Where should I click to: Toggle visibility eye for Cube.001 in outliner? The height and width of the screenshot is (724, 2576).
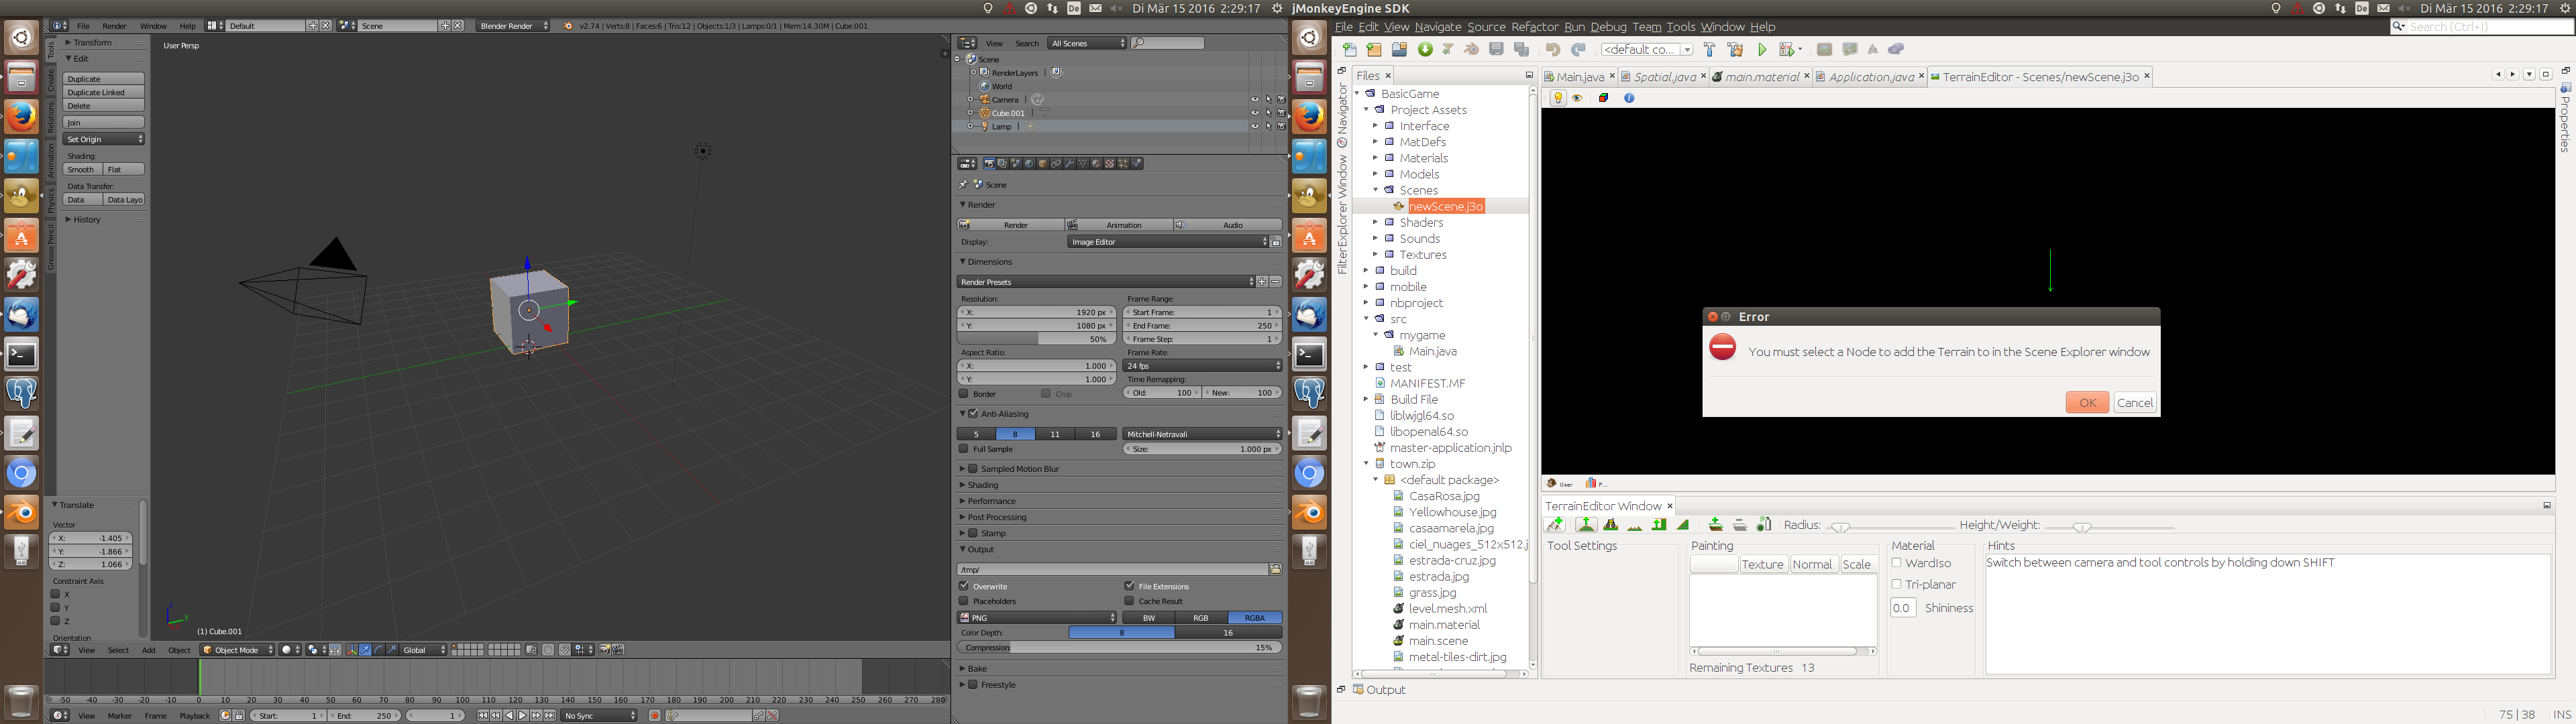coord(1255,113)
